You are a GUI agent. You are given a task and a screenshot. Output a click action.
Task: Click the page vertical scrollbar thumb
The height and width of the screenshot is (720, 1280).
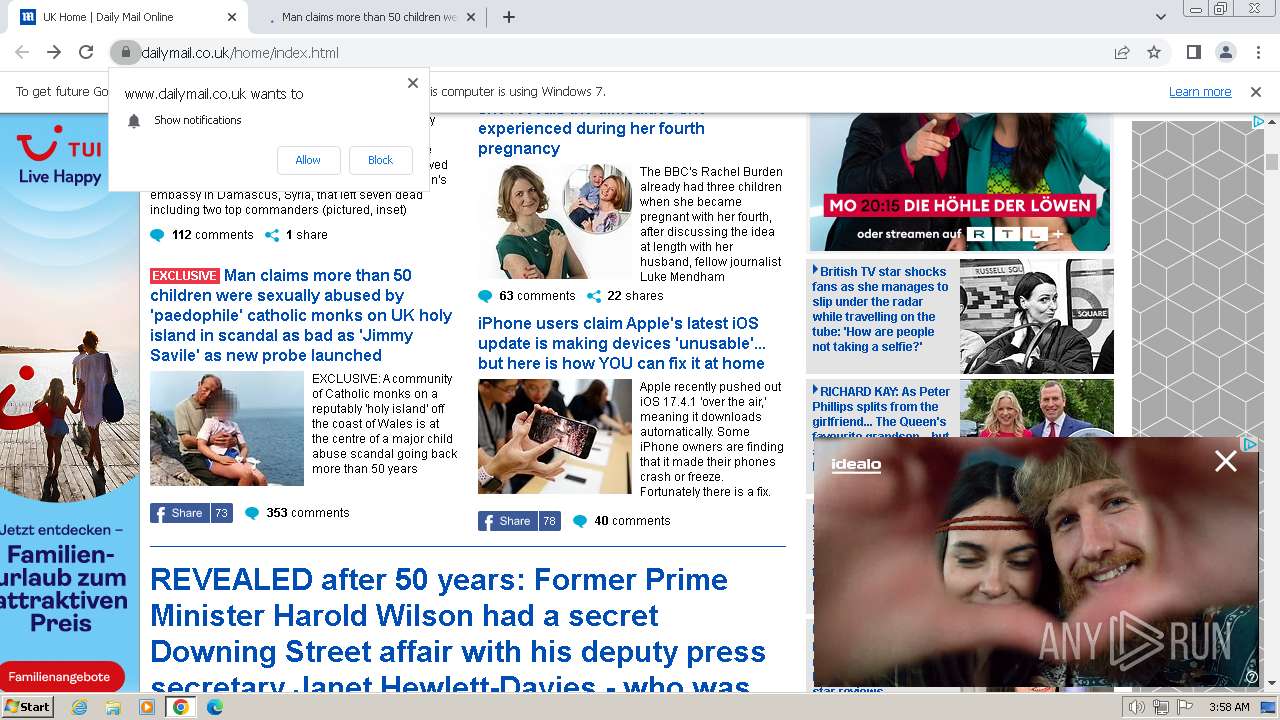(1272, 162)
